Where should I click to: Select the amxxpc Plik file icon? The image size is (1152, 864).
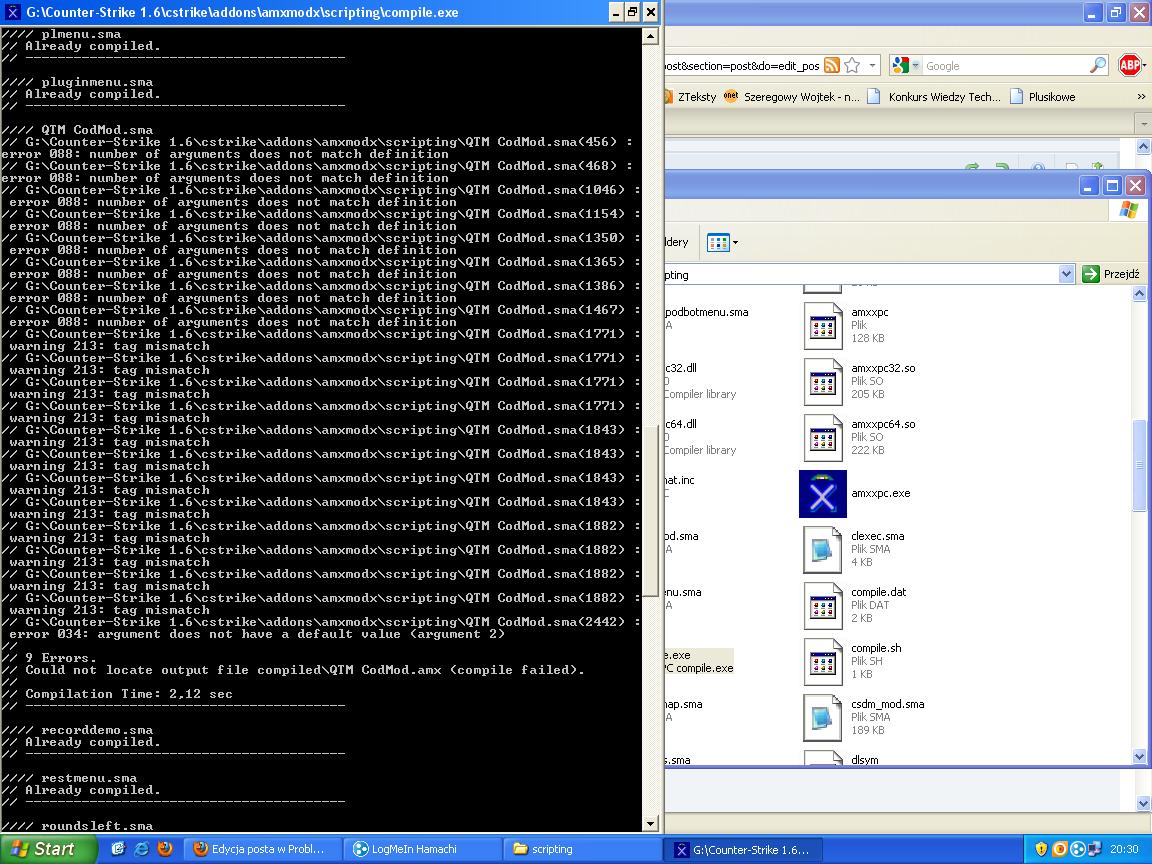(822, 325)
